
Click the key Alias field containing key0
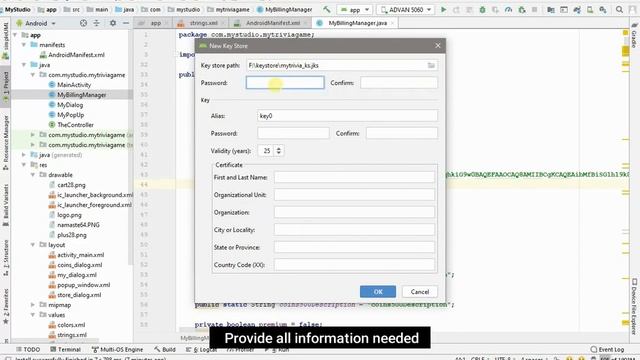347,116
